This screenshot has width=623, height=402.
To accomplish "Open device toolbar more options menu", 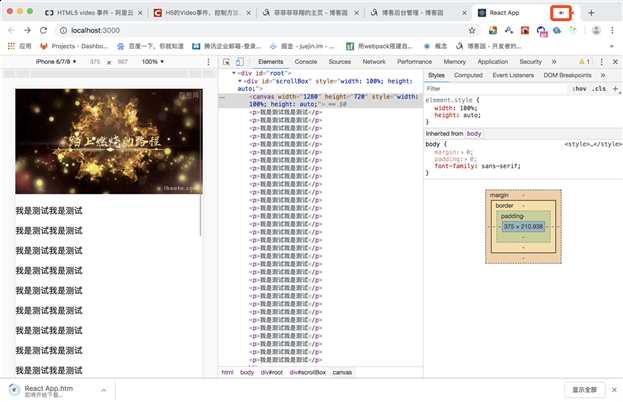I will 209,62.
